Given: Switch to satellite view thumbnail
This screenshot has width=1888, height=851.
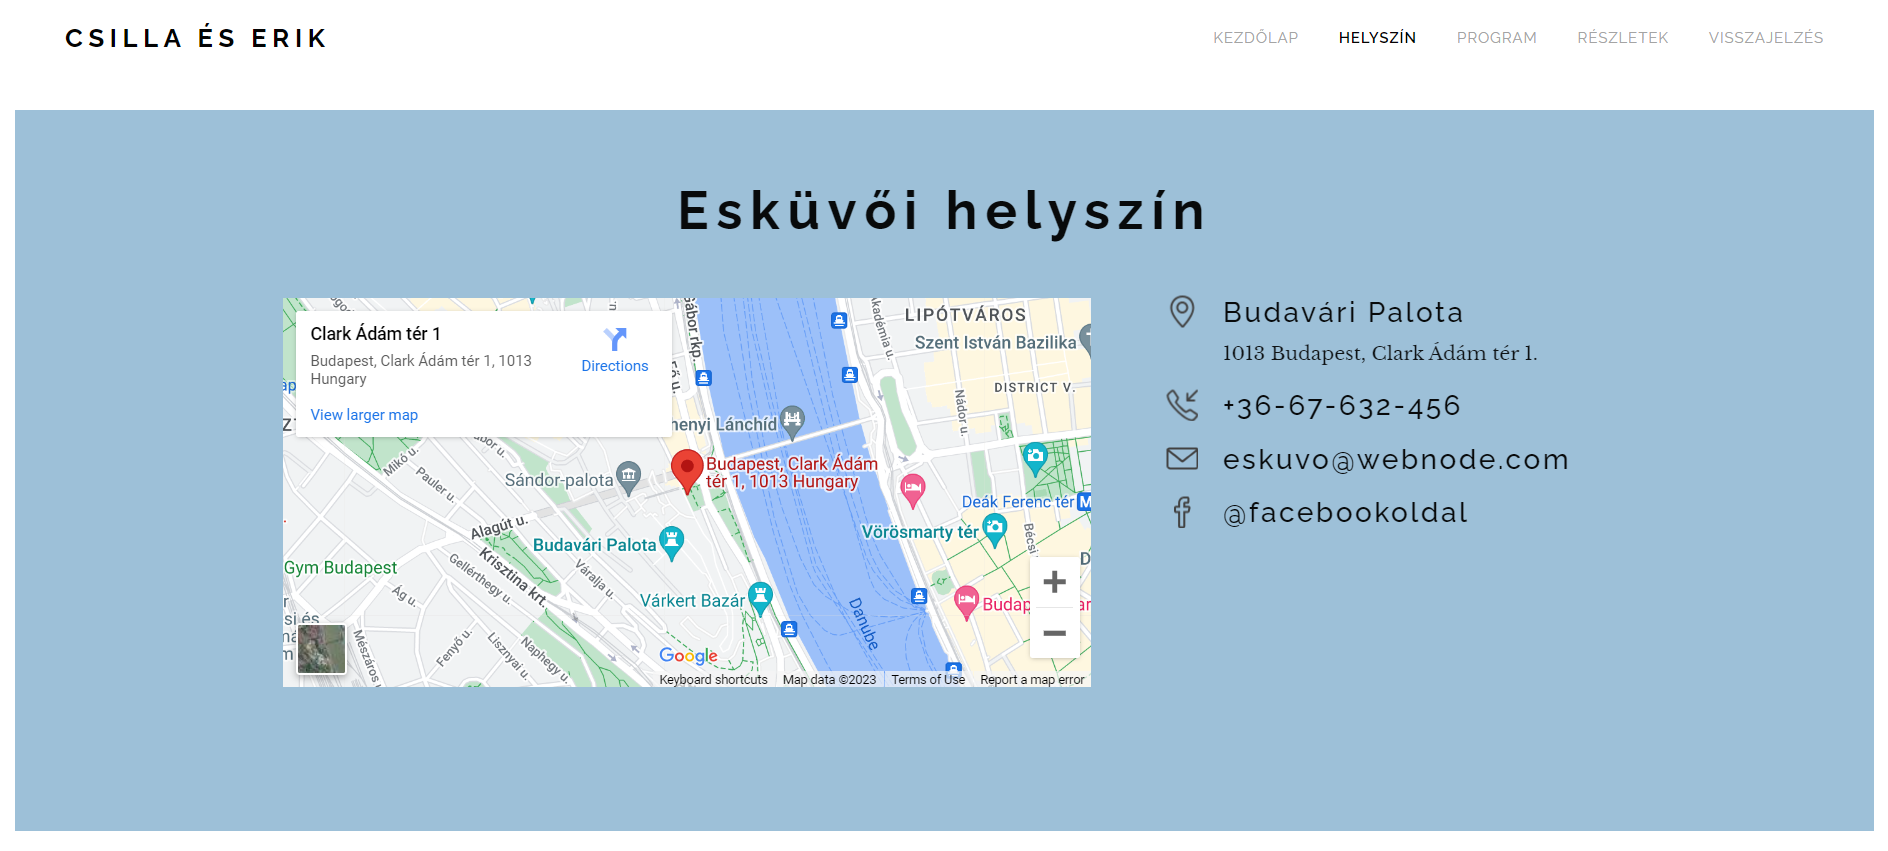Looking at the screenshot, I should pyautogui.click(x=321, y=649).
